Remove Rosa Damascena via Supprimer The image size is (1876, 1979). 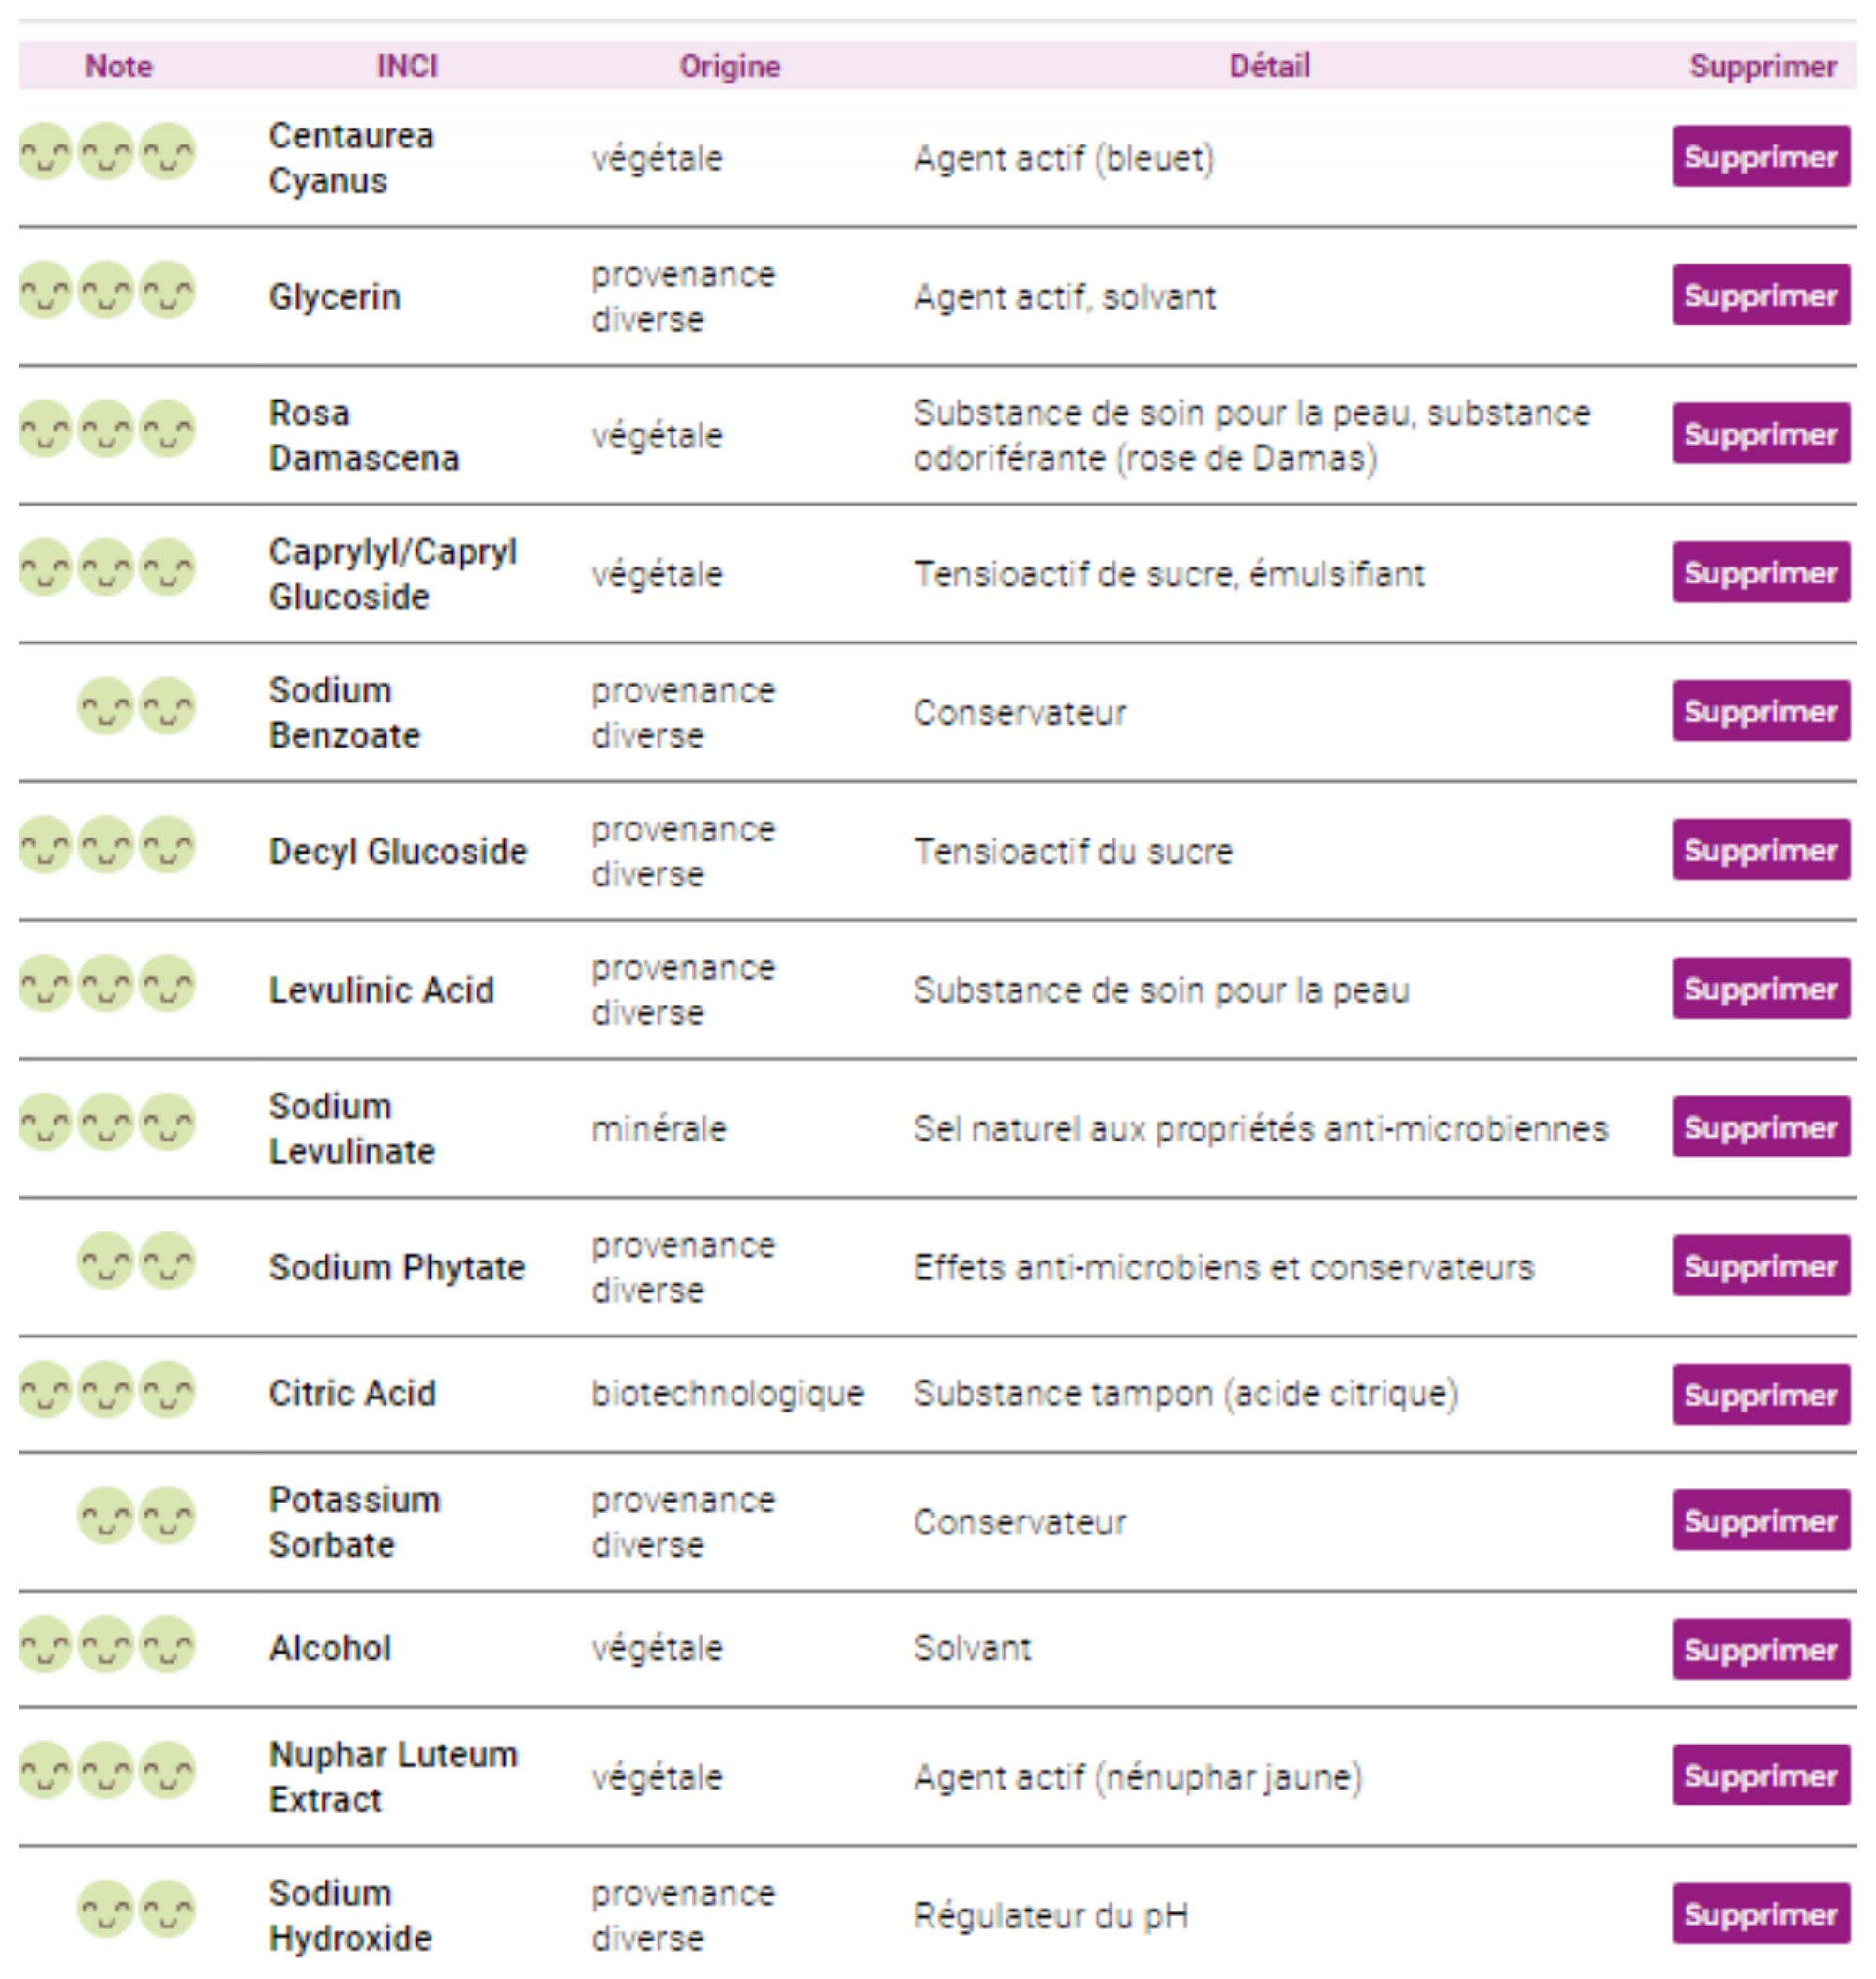(x=1760, y=433)
